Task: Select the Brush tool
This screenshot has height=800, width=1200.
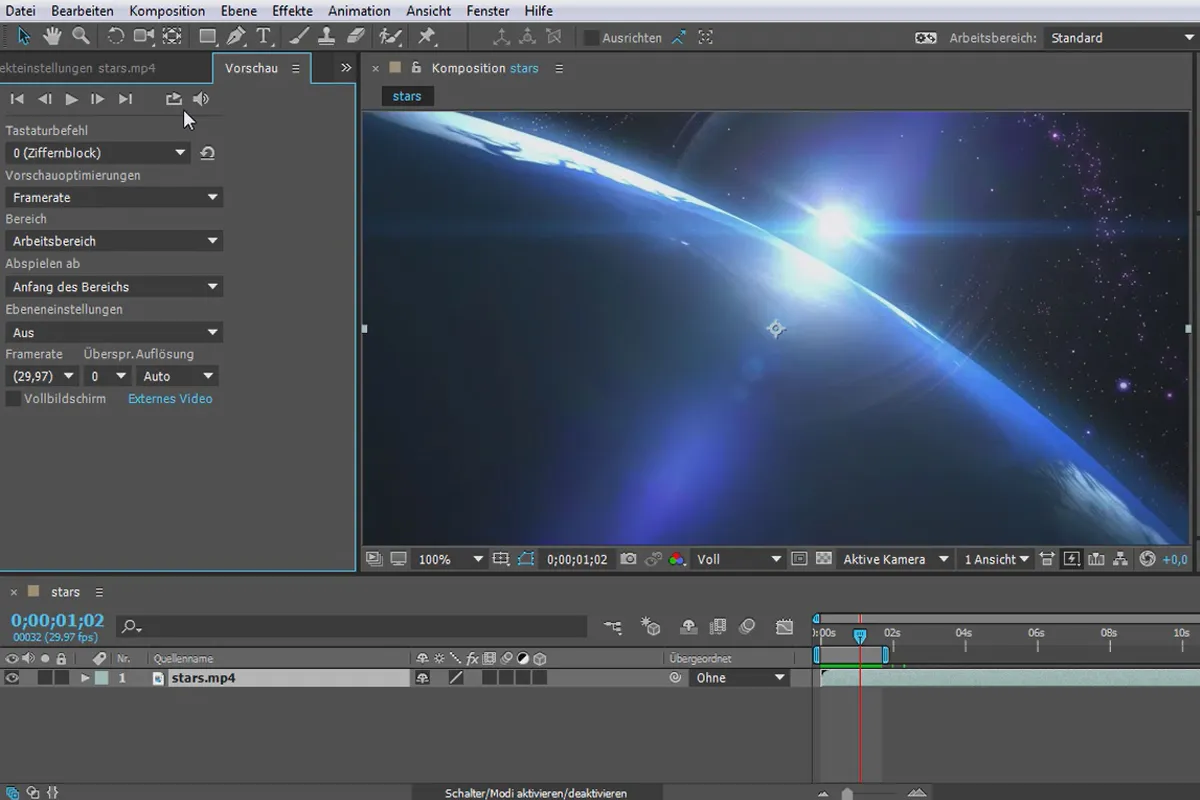Action: pyautogui.click(x=298, y=37)
